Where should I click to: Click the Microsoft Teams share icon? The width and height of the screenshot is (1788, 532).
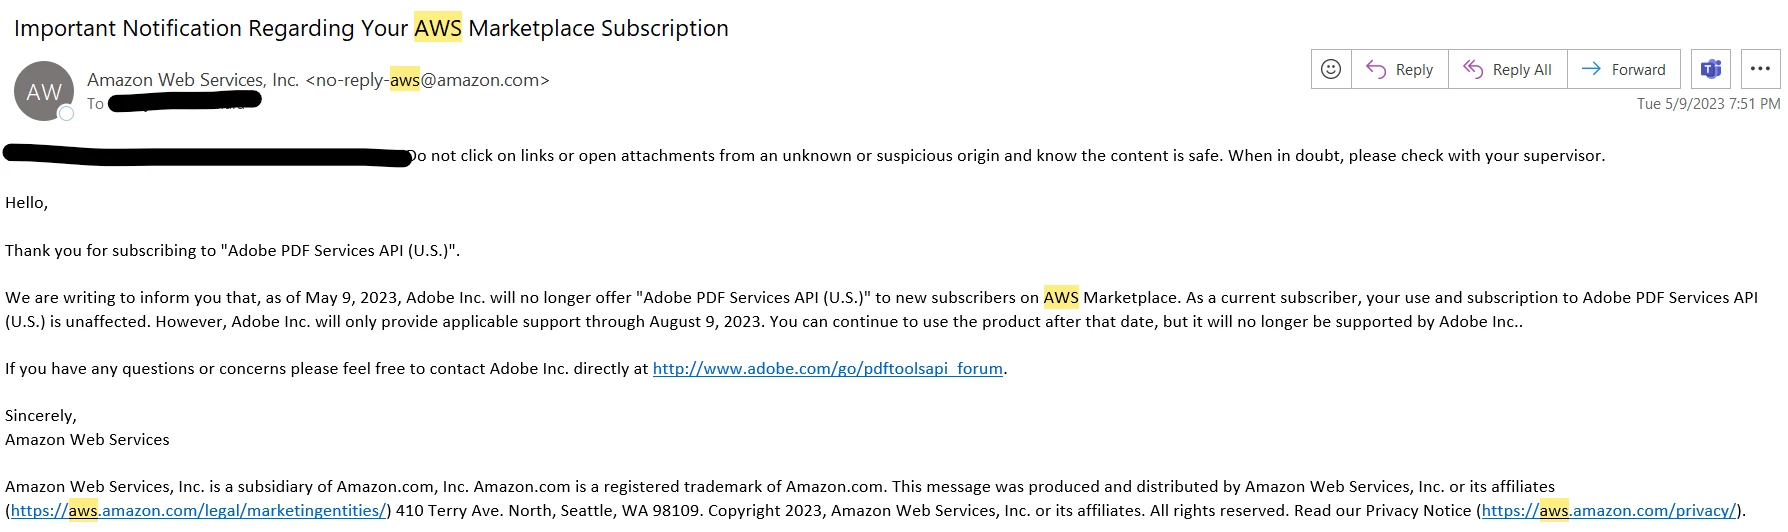click(x=1711, y=69)
